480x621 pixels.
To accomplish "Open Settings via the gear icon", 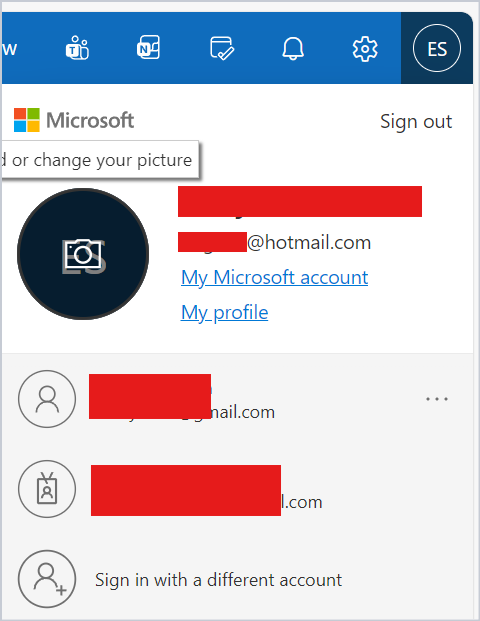I will 365,49.
